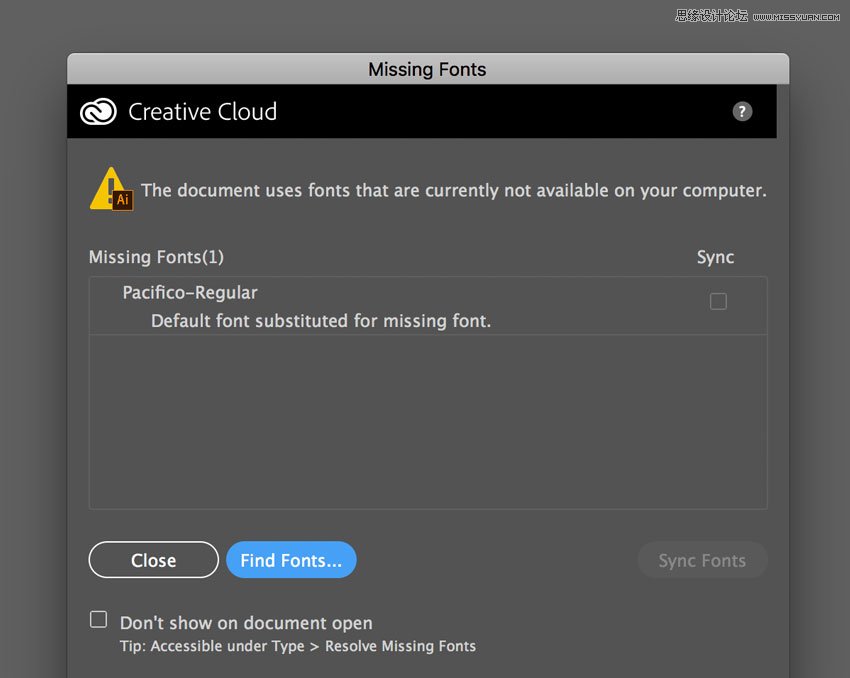The image size is (850, 678).
Task: Click the Sync column header
Action: pos(715,257)
